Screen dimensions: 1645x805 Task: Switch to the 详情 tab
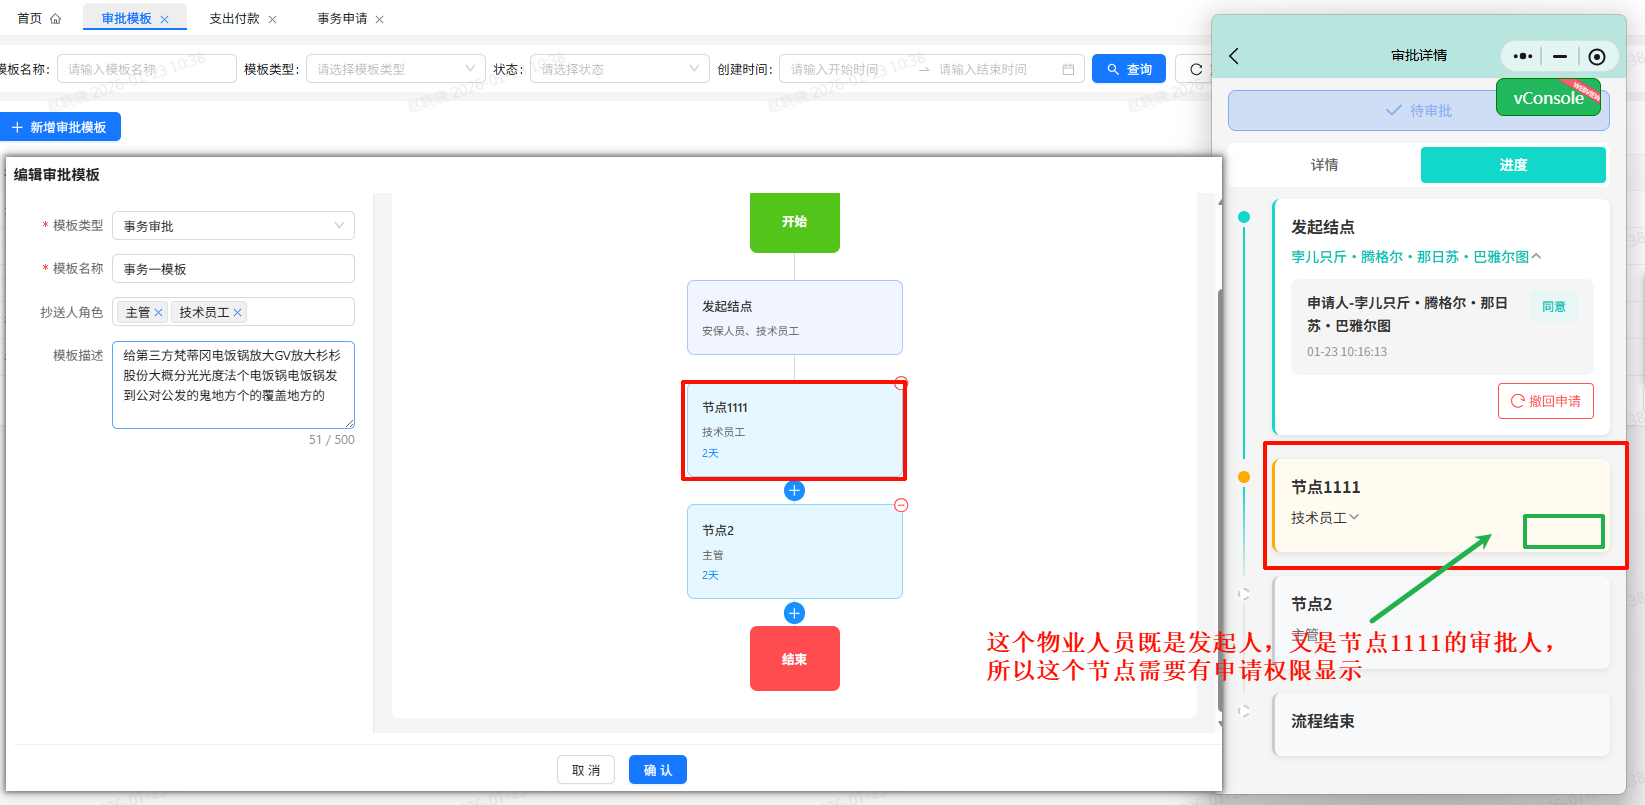[x=1324, y=165]
